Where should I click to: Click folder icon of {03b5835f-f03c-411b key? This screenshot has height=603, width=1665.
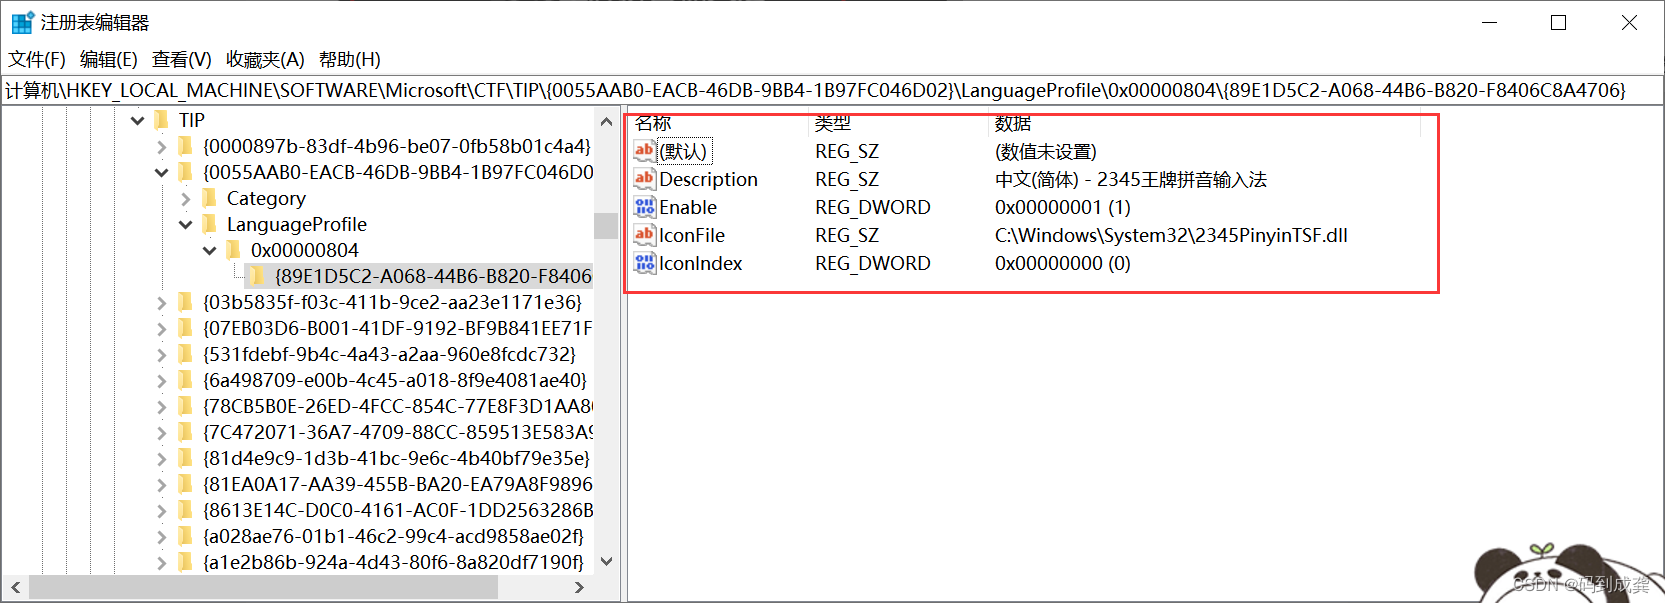pos(186,302)
